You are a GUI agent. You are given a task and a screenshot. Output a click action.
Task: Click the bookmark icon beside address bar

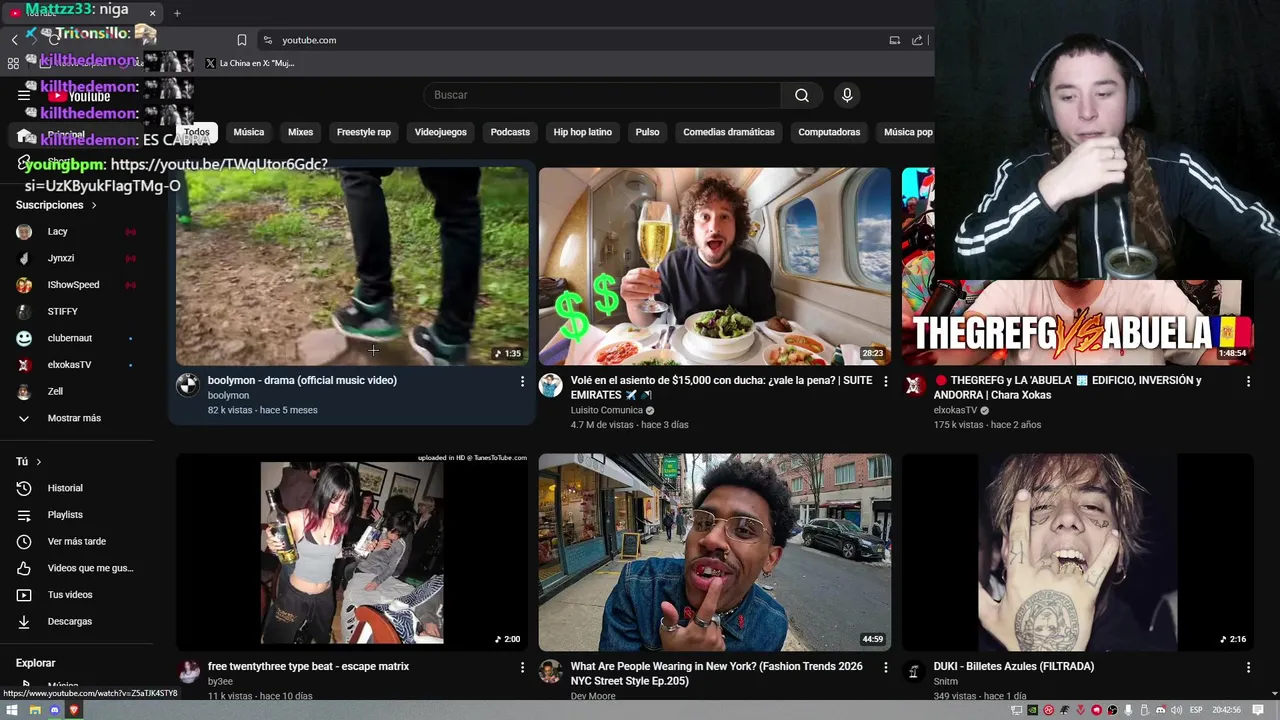click(242, 40)
